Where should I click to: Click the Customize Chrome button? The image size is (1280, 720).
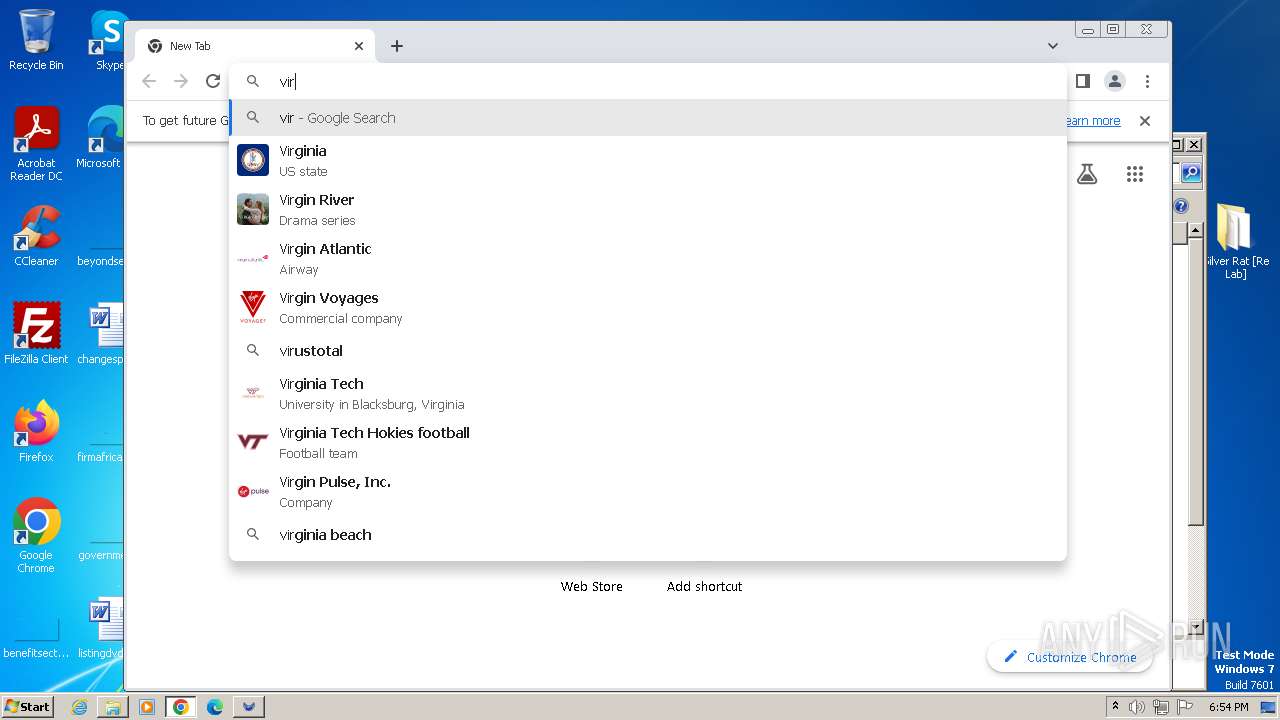click(x=1070, y=657)
